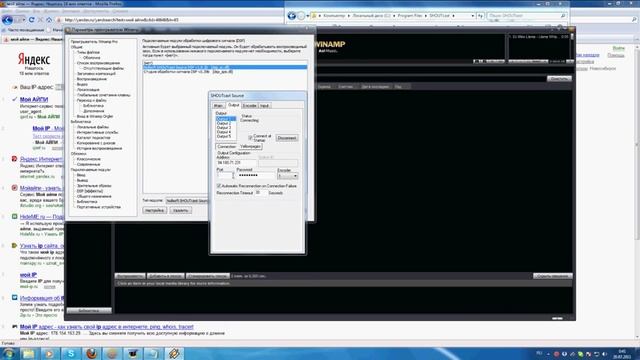Switch to Firefox in the taskbar
The width and height of the screenshot is (640, 360).
[x=91, y=353]
